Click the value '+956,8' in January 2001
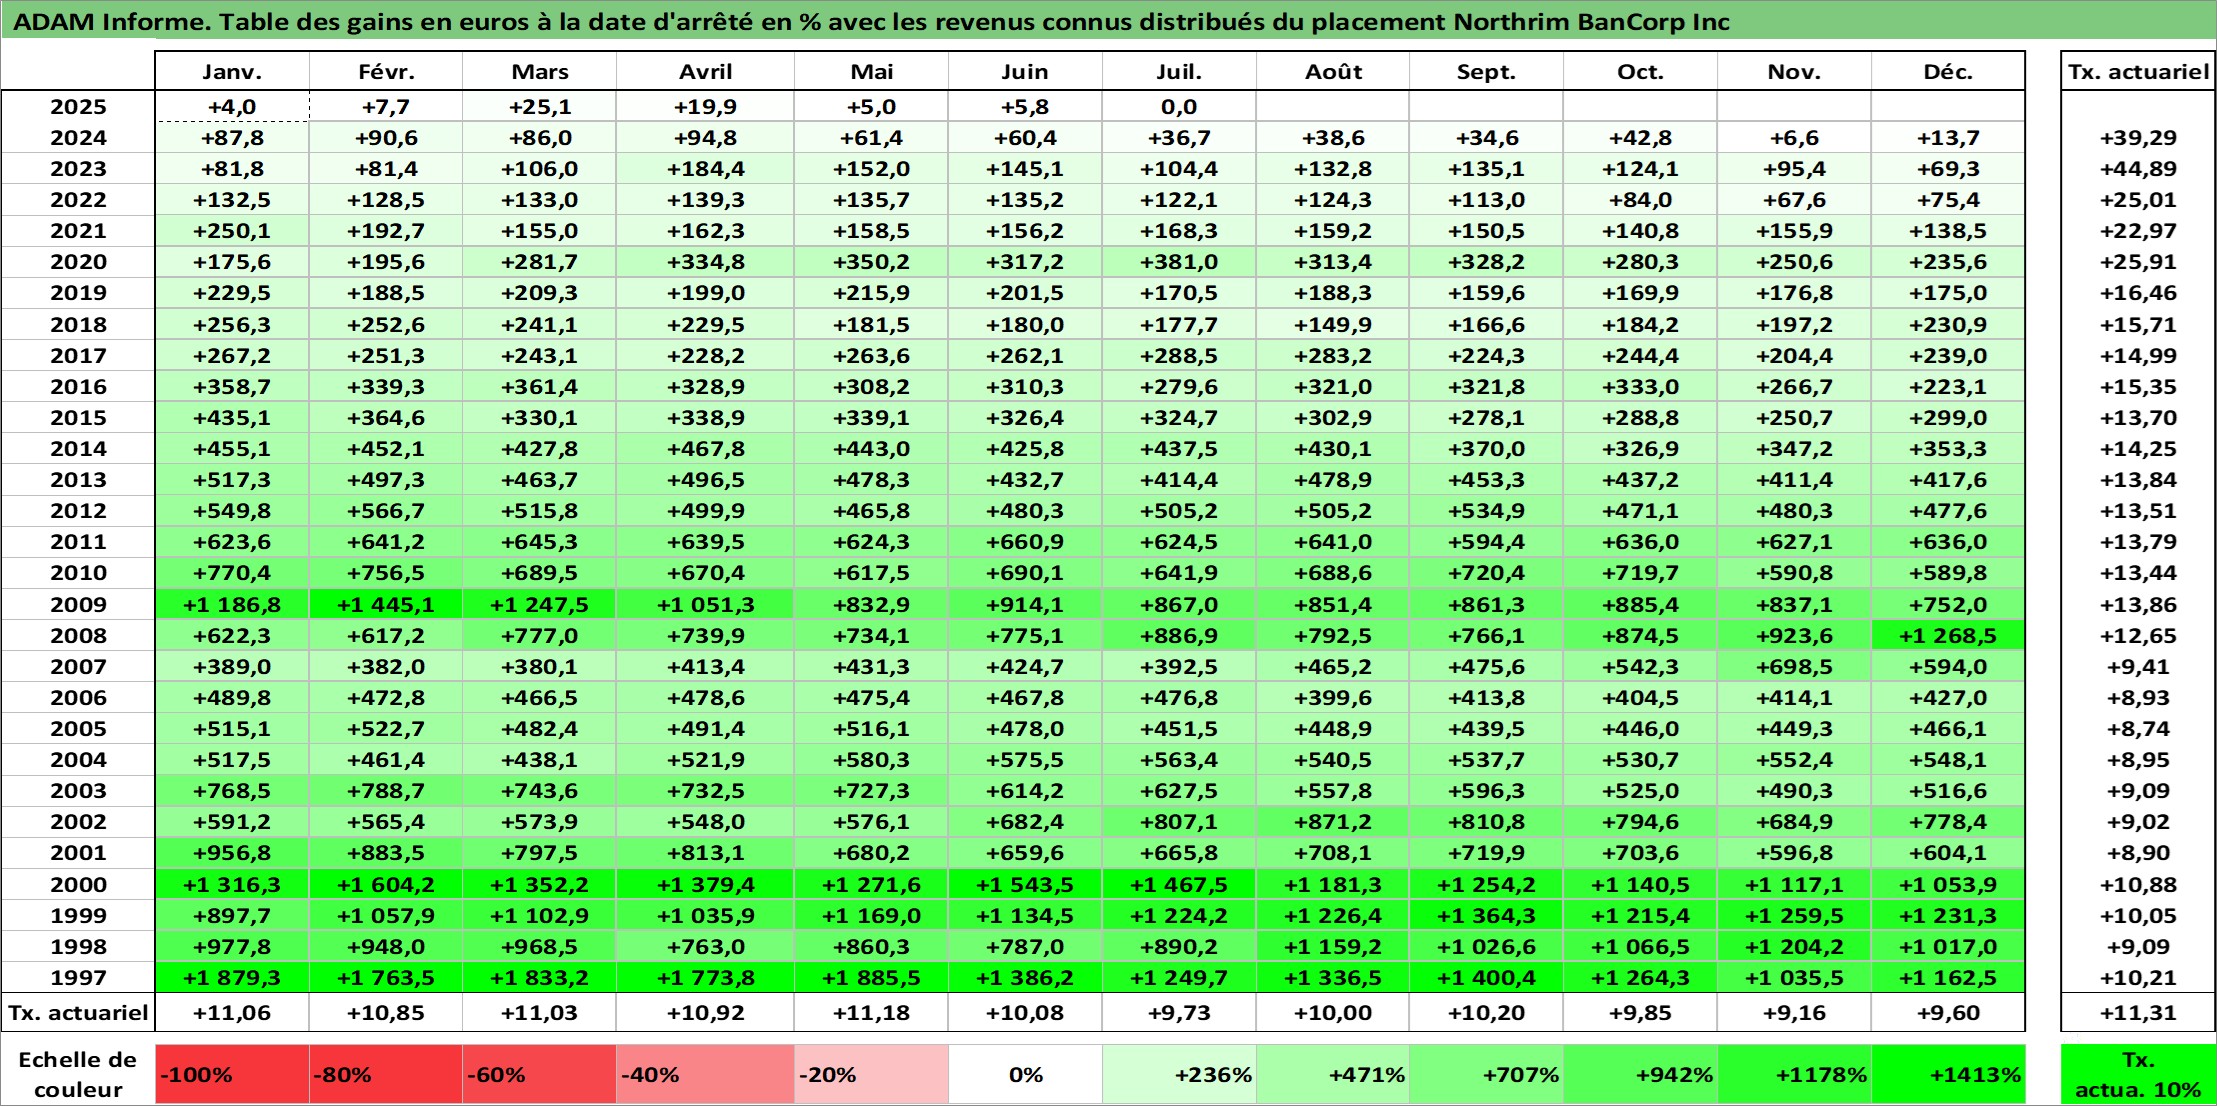 232,853
